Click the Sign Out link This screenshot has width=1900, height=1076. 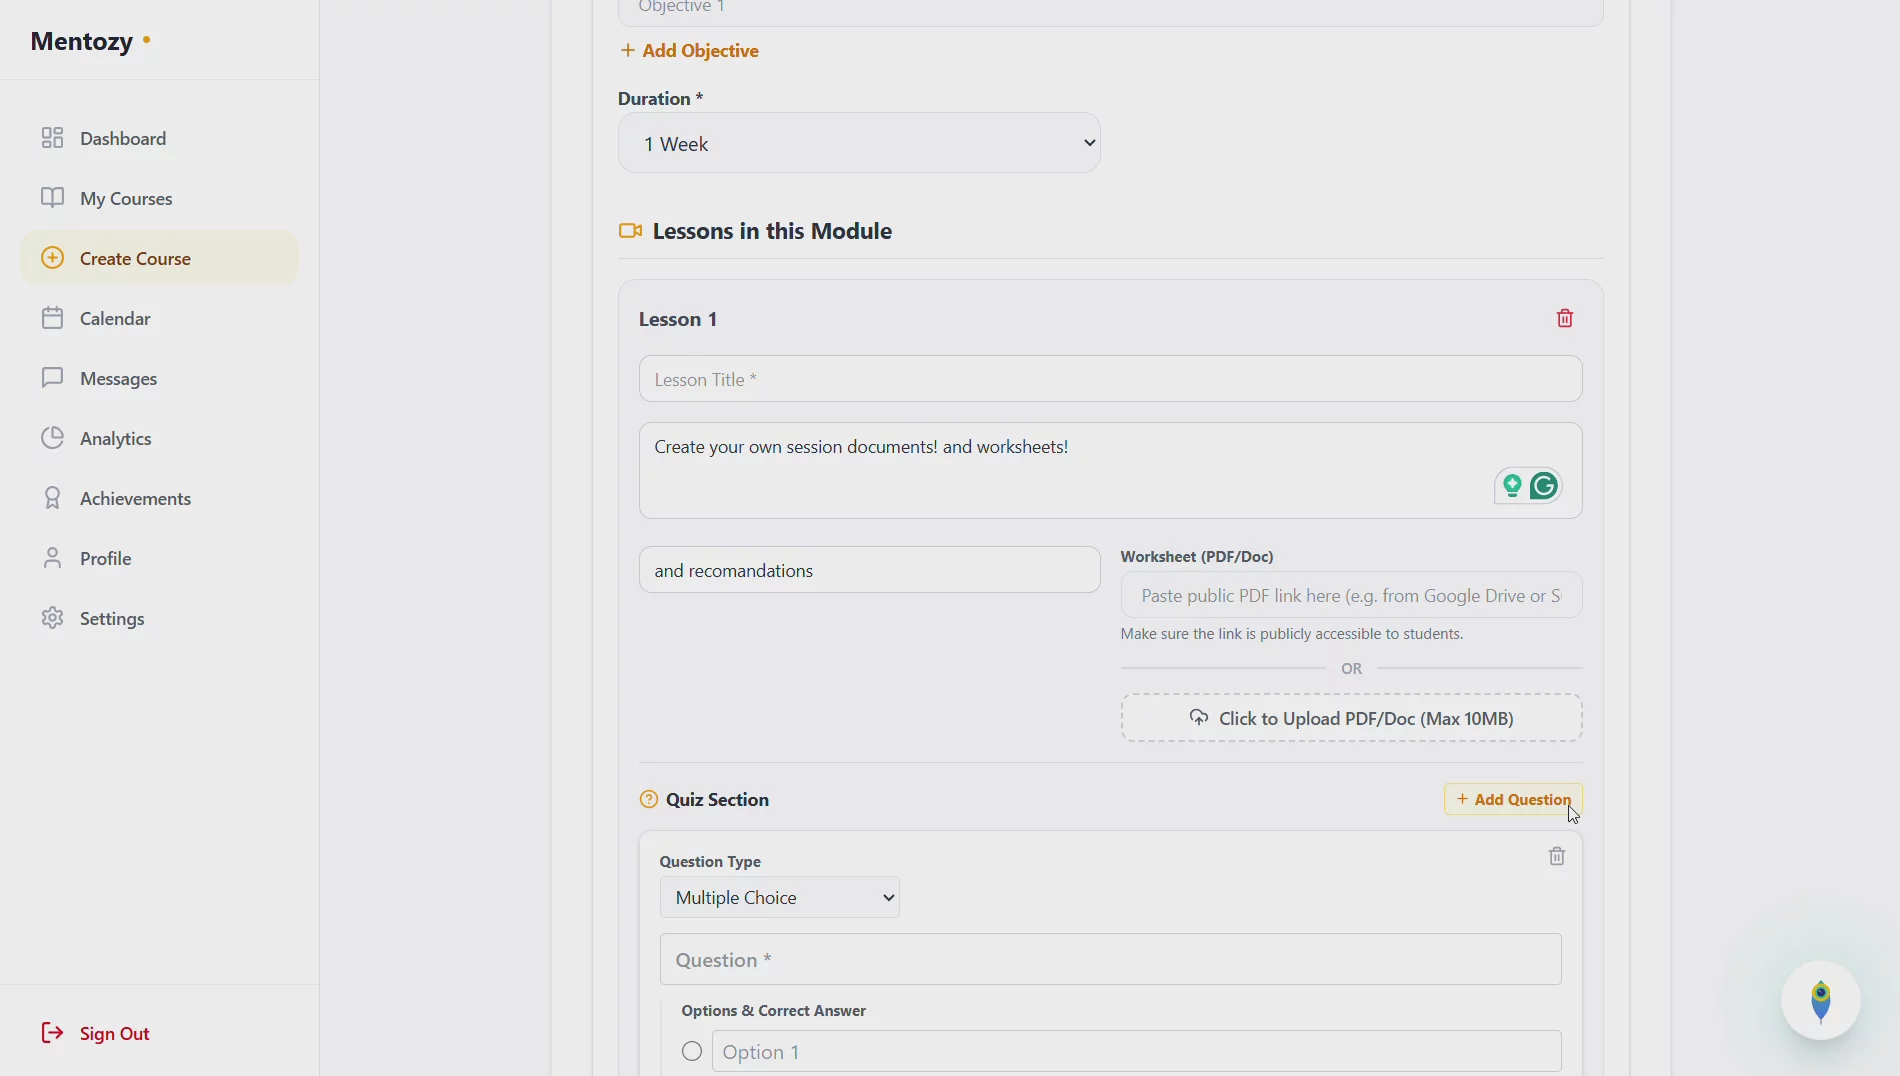96,1033
